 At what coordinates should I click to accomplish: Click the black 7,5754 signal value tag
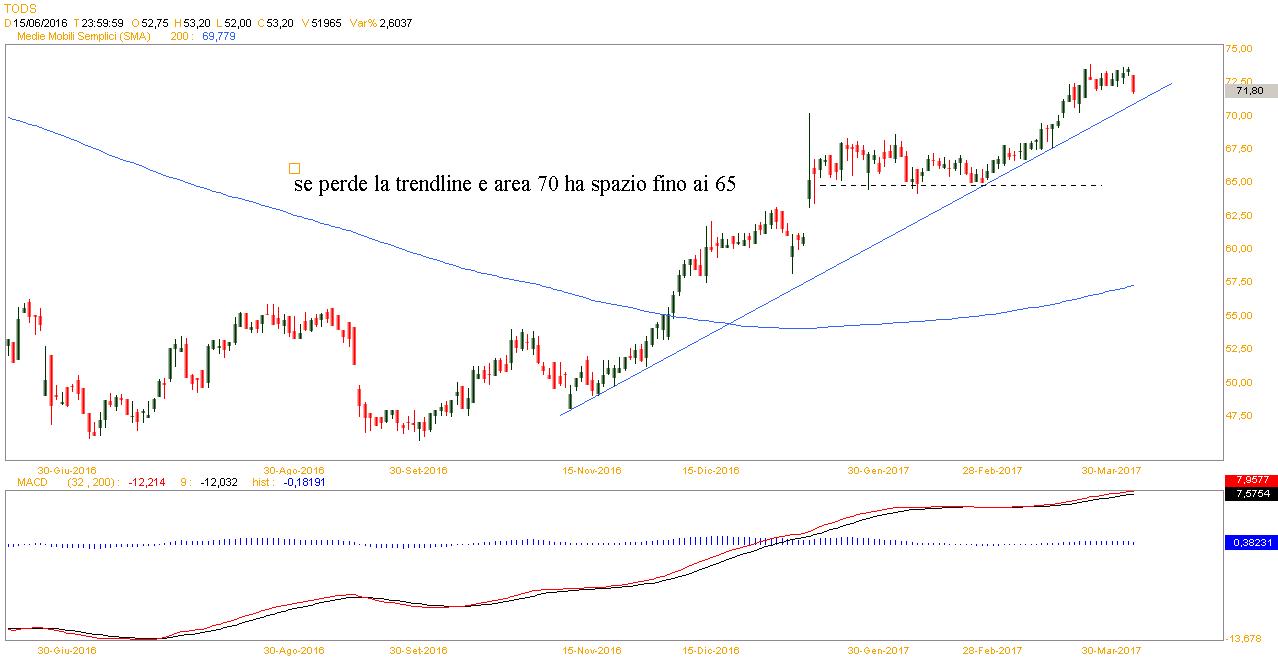click(x=1250, y=493)
